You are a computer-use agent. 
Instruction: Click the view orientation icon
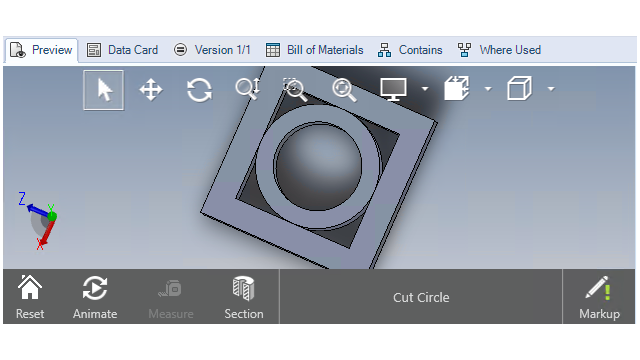(457, 88)
